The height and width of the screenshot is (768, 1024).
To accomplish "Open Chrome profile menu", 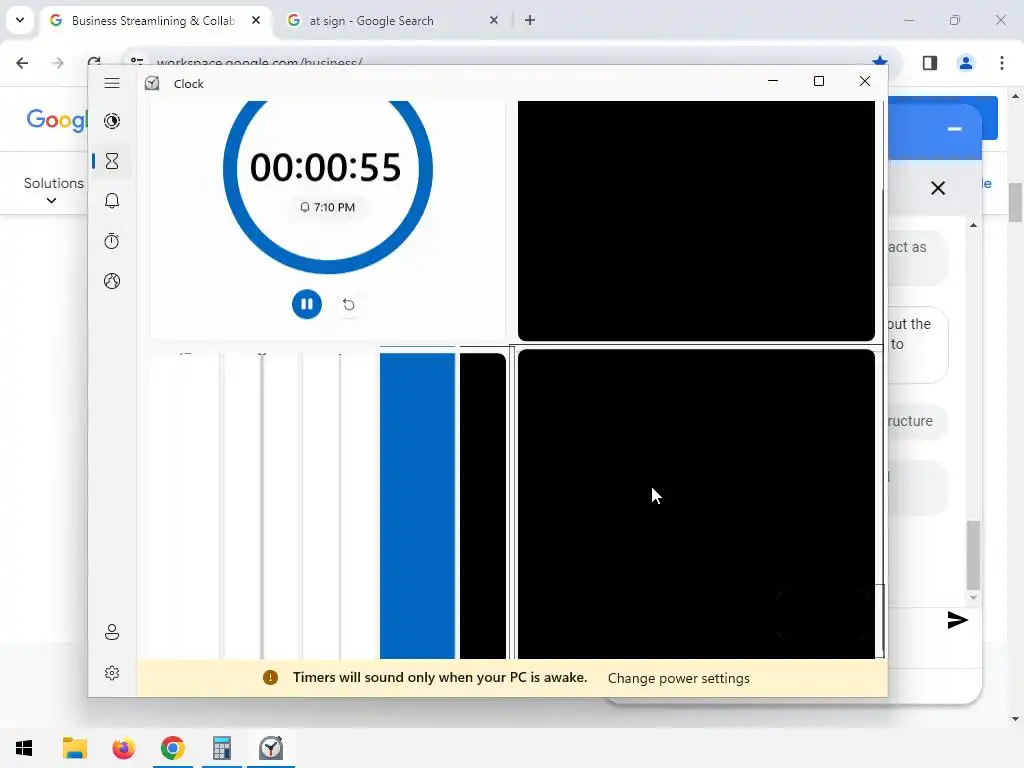I will coord(966,63).
